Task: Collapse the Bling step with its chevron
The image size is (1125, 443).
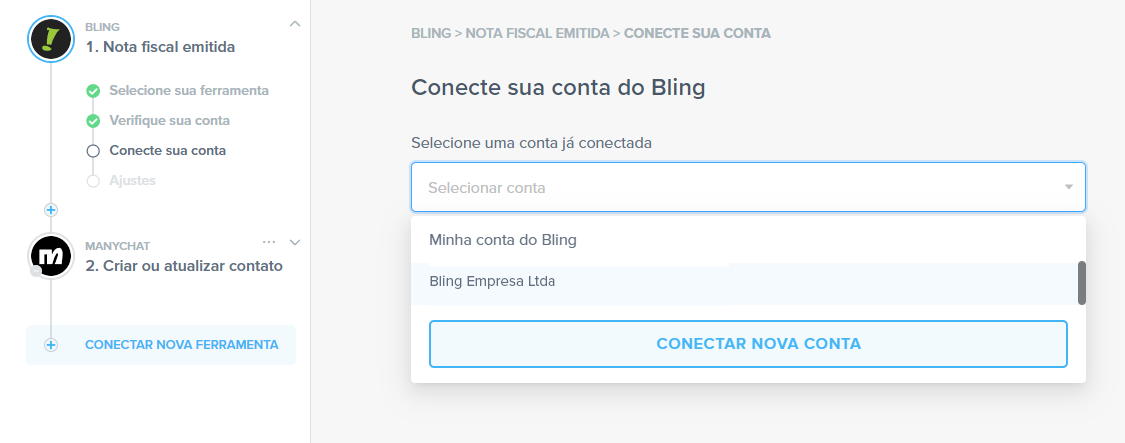Action: coord(294,22)
